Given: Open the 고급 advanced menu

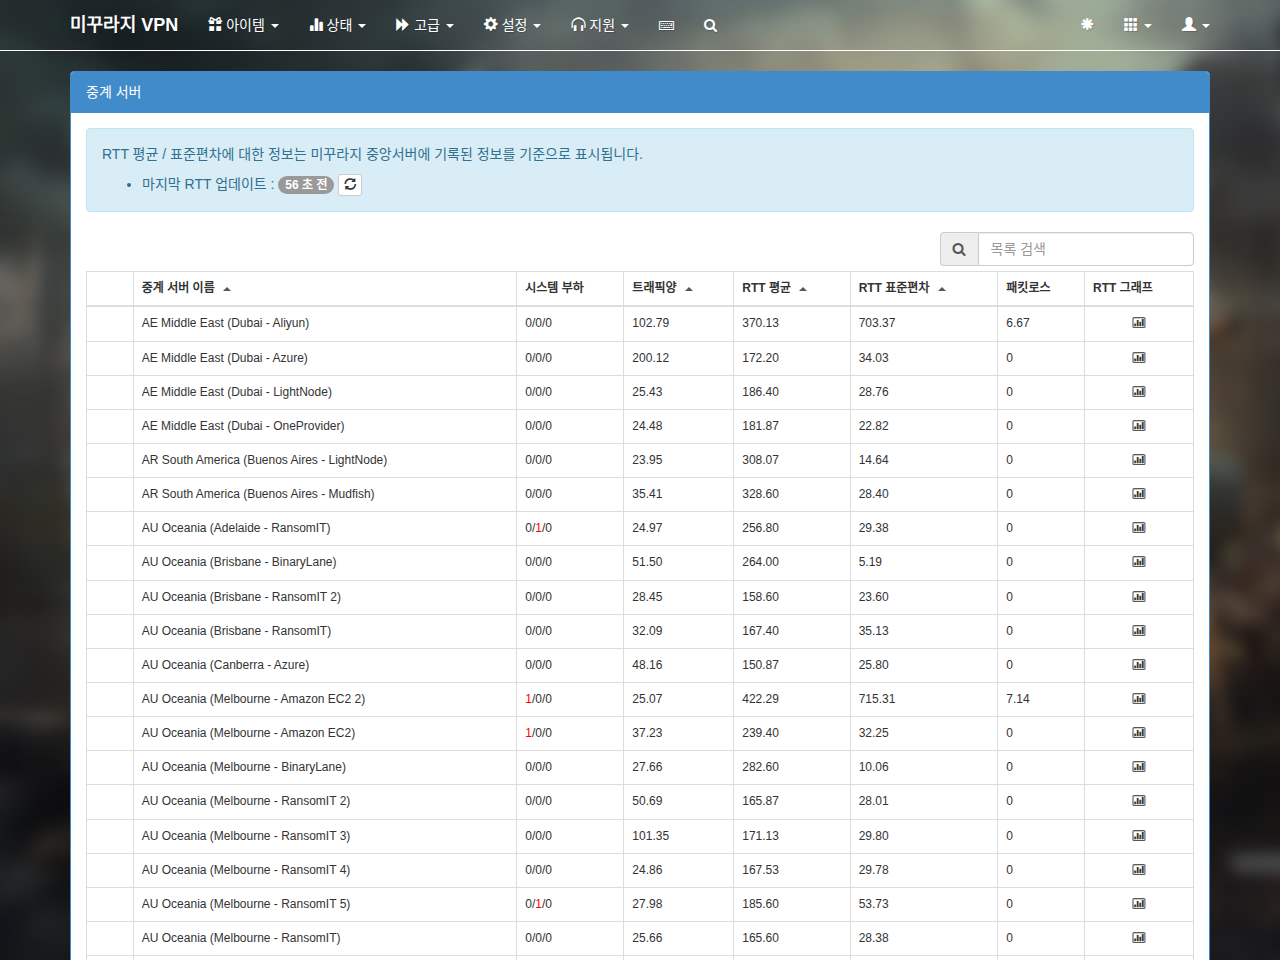Looking at the screenshot, I should (425, 25).
